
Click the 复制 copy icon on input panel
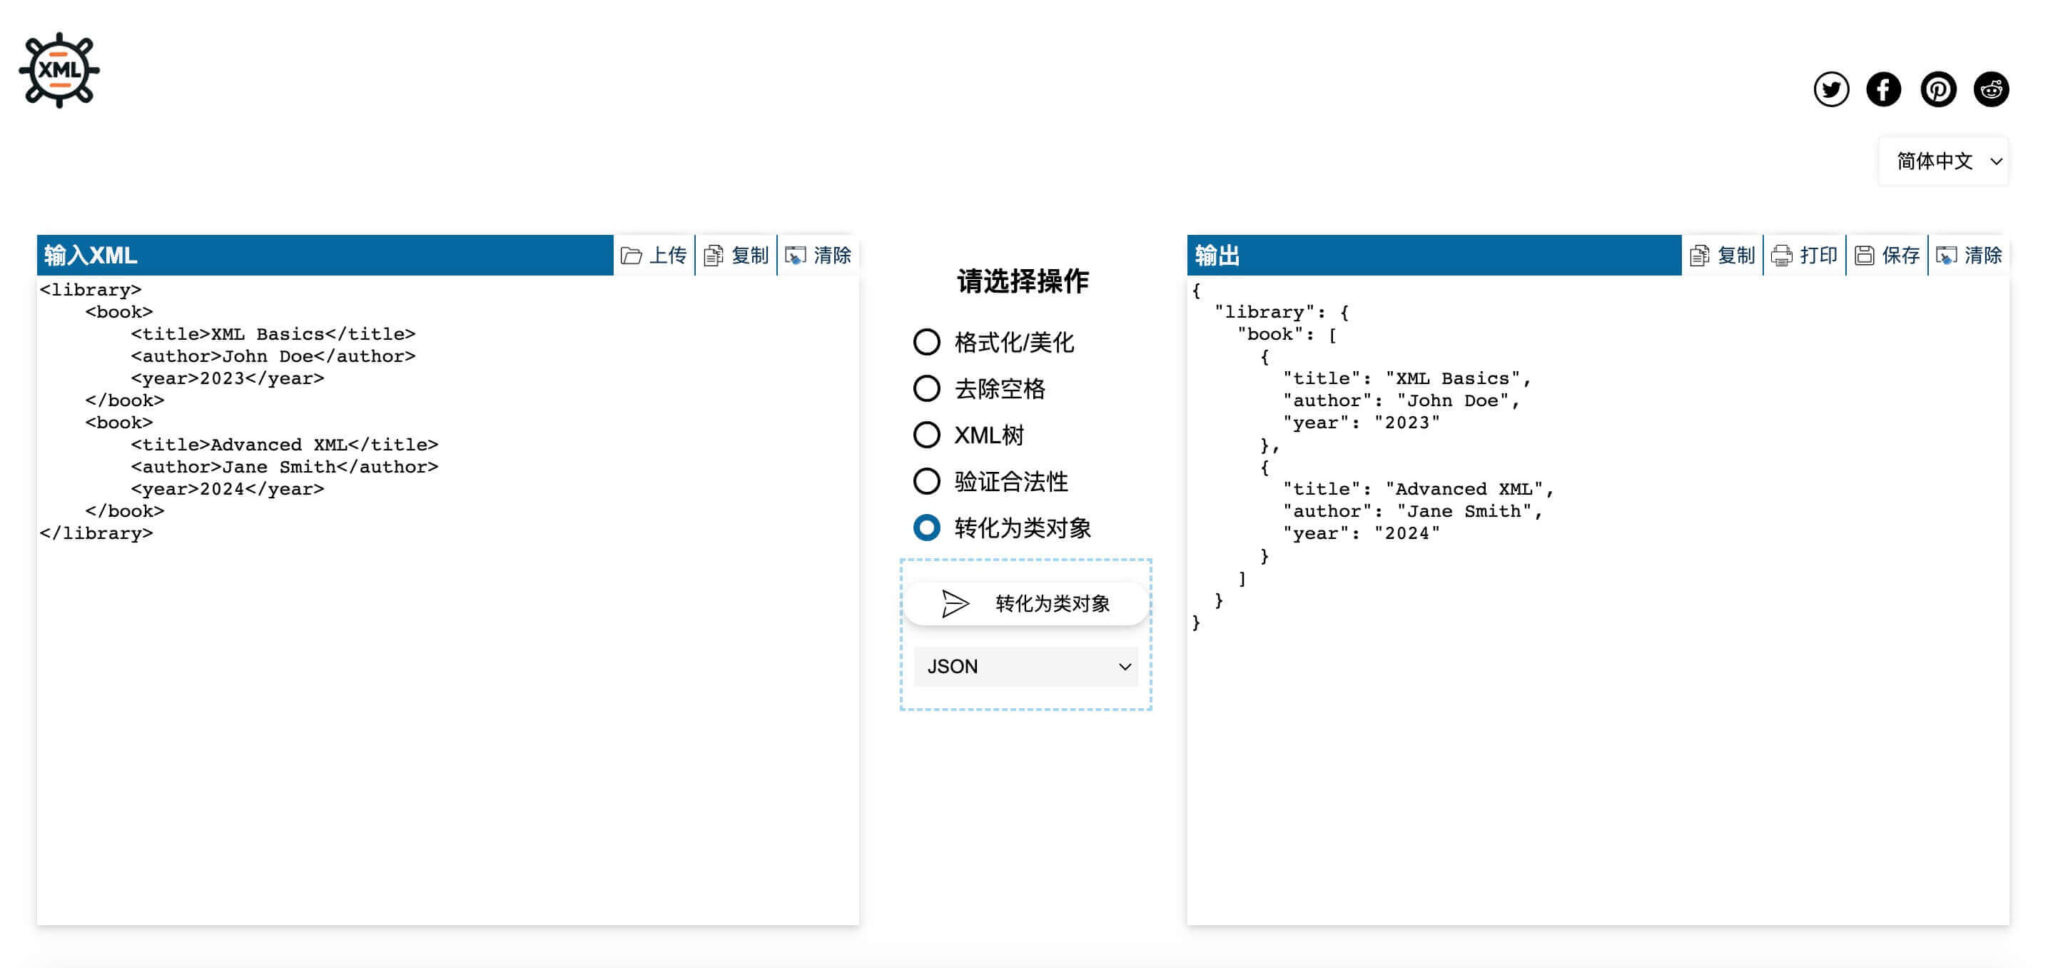point(736,254)
